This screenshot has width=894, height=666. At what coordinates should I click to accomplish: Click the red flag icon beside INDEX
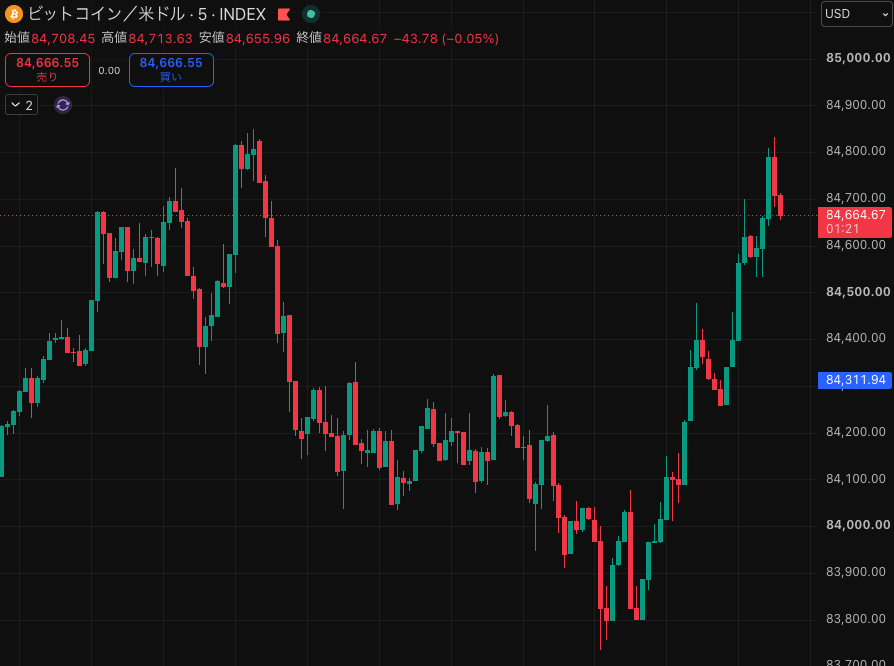click(x=284, y=14)
